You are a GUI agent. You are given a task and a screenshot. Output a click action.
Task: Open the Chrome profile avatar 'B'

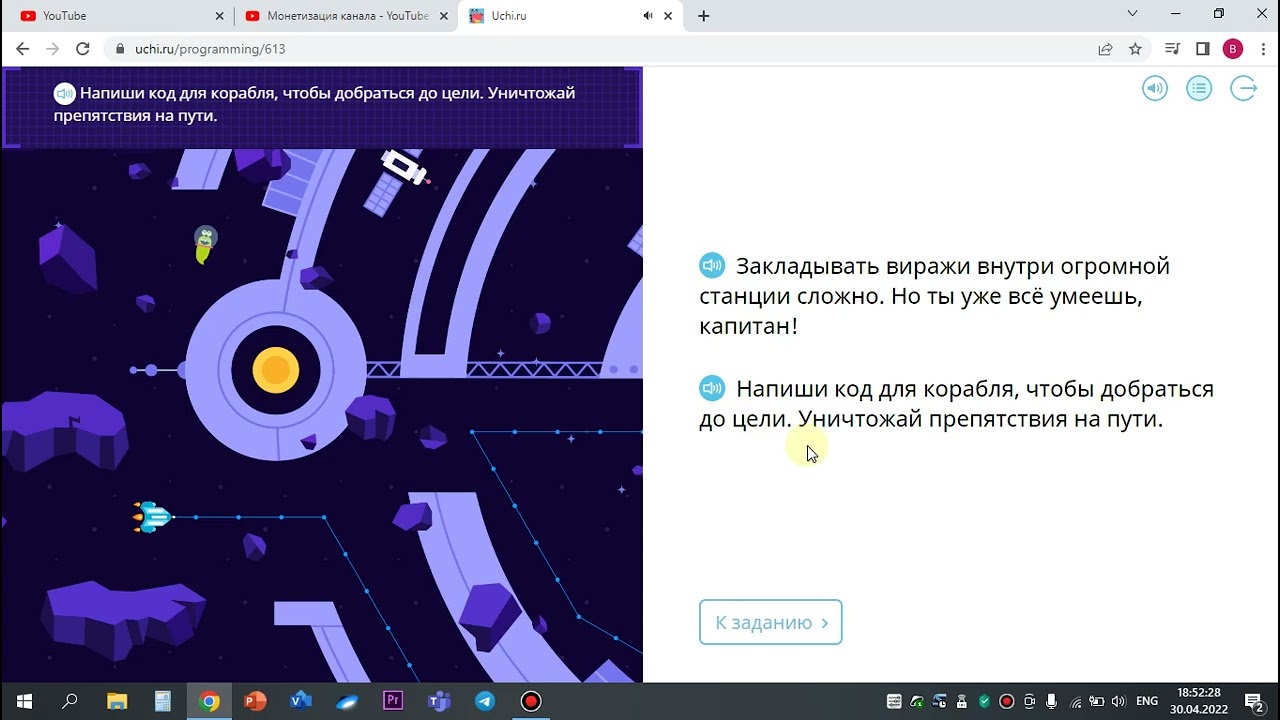click(x=1233, y=49)
